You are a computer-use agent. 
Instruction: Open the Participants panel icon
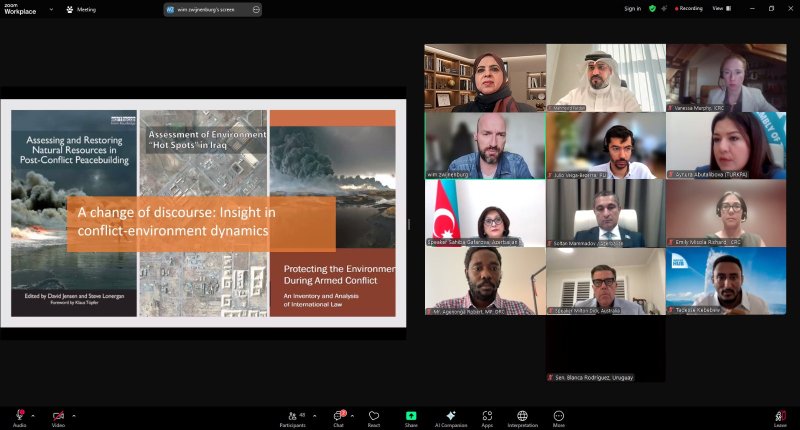[x=293, y=416]
